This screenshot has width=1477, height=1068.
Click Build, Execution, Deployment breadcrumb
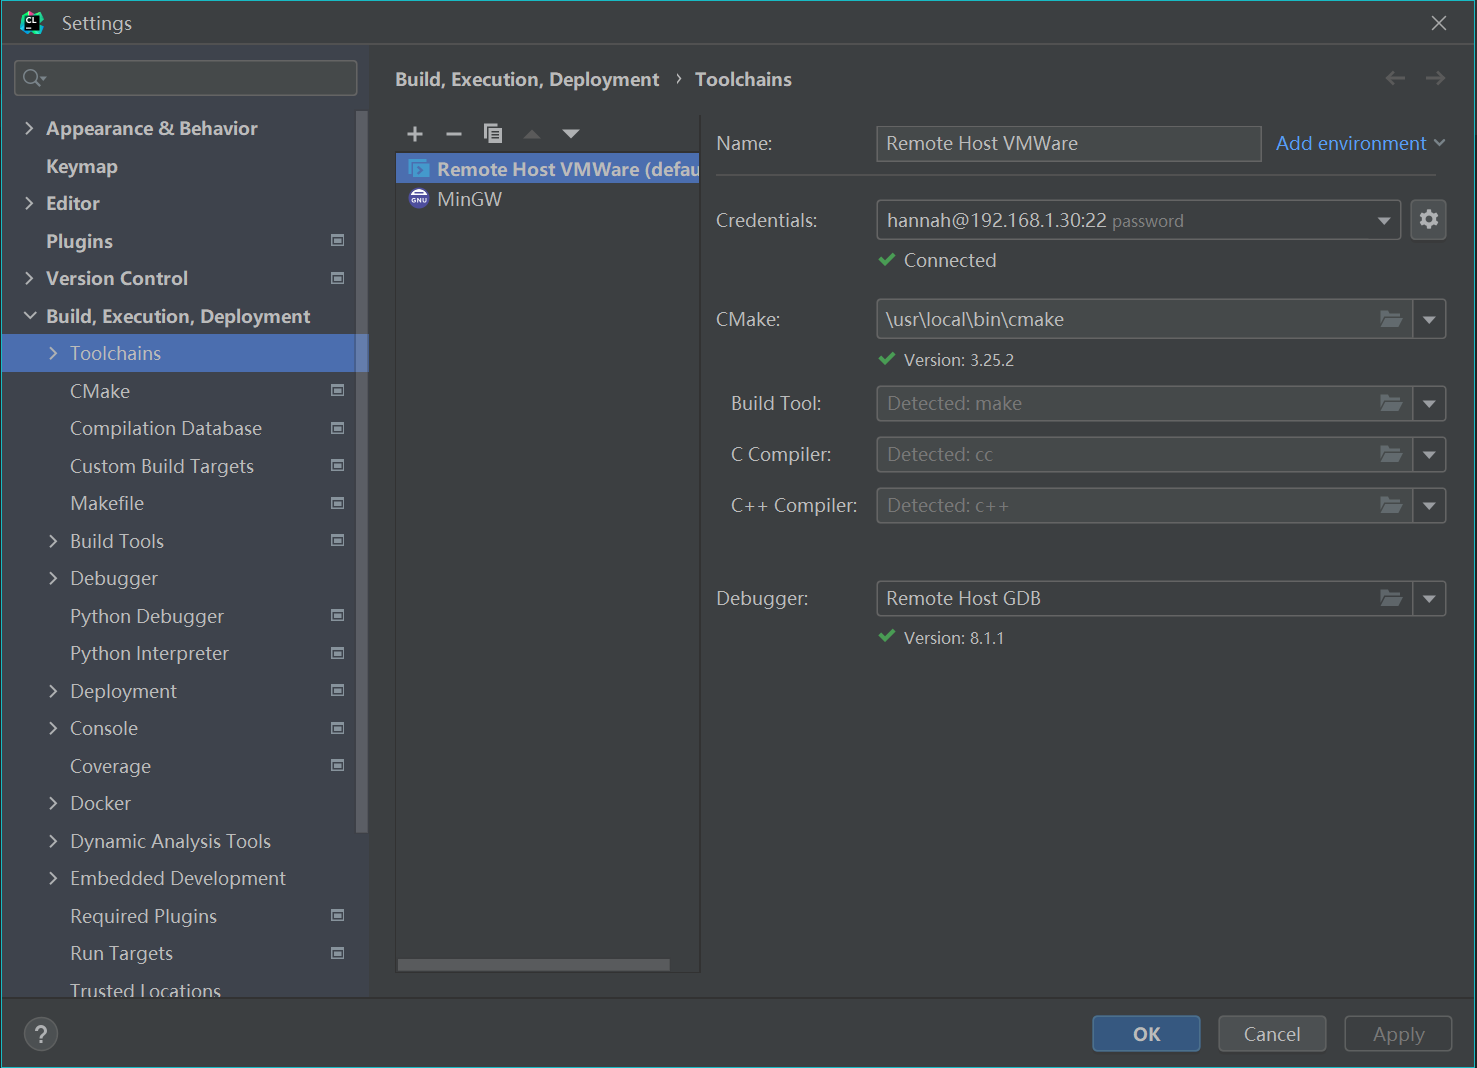click(527, 79)
